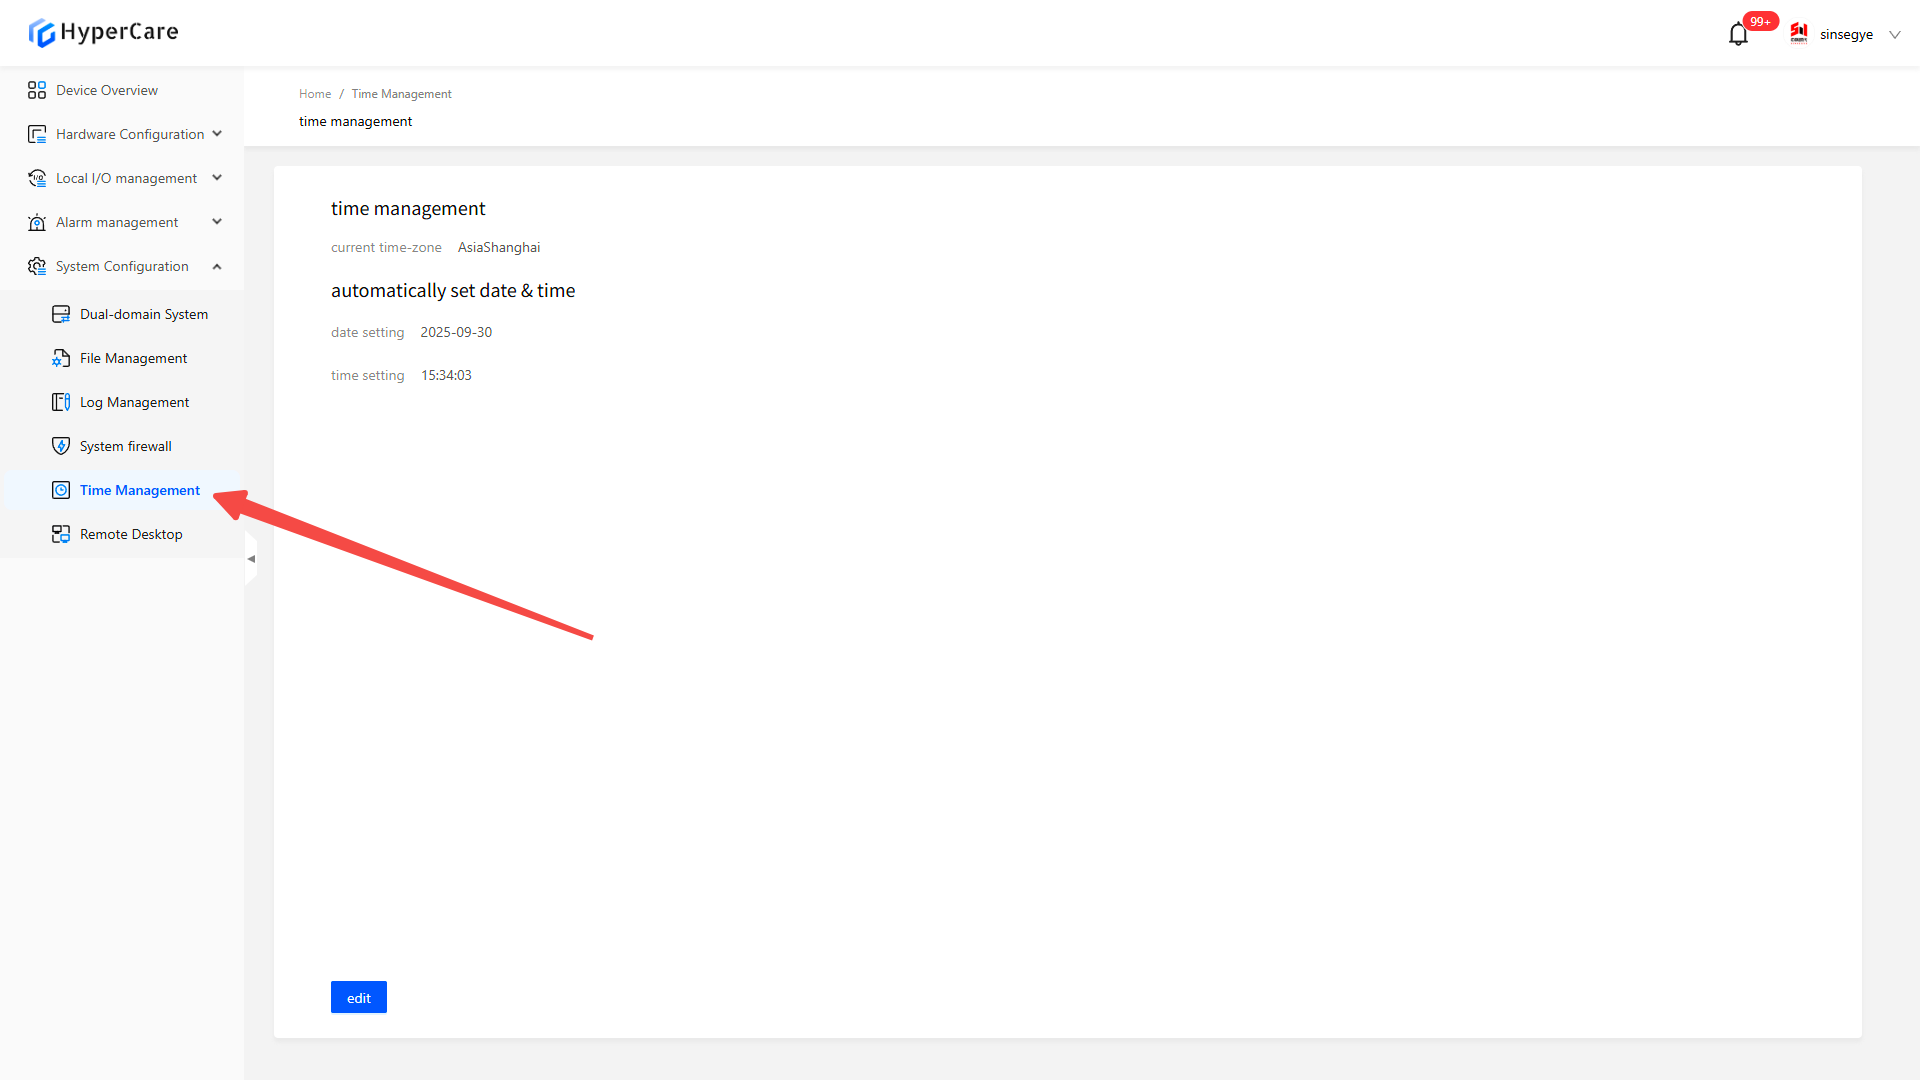Click the Log Management icon
Screen dimensions: 1920x1080
[61, 402]
